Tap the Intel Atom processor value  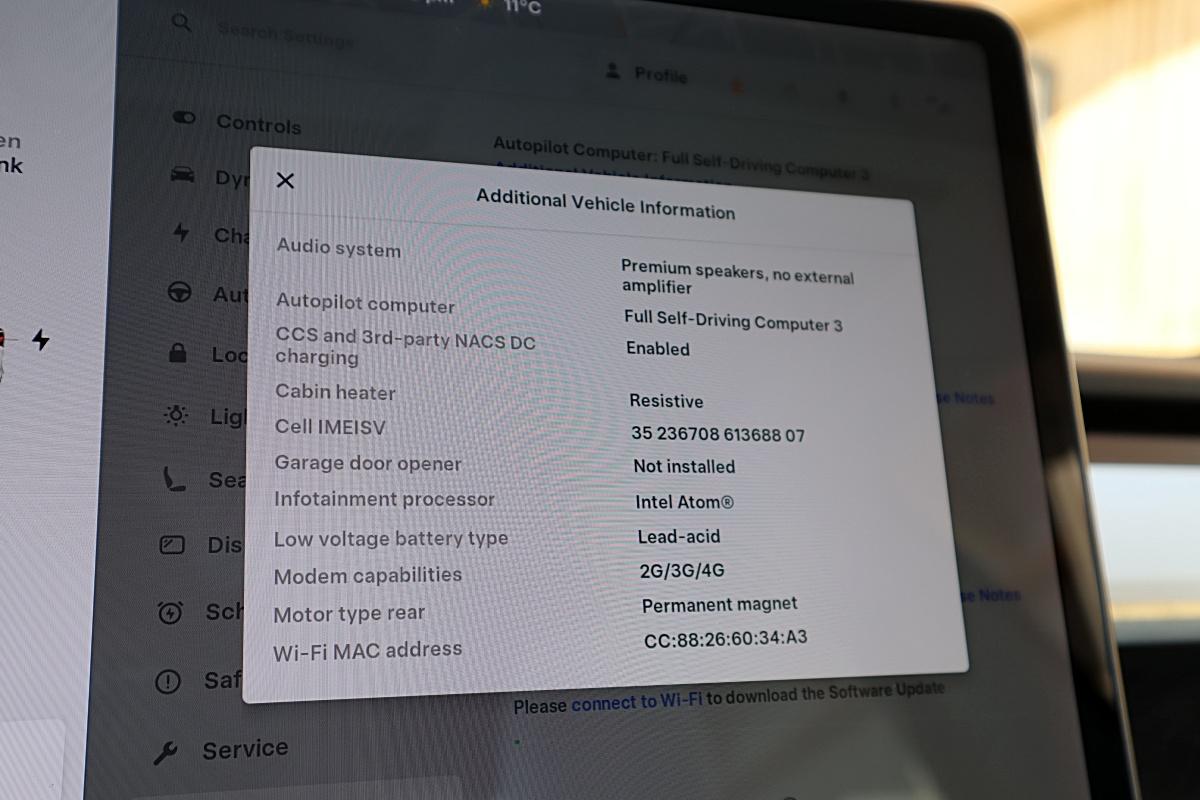(x=684, y=502)
